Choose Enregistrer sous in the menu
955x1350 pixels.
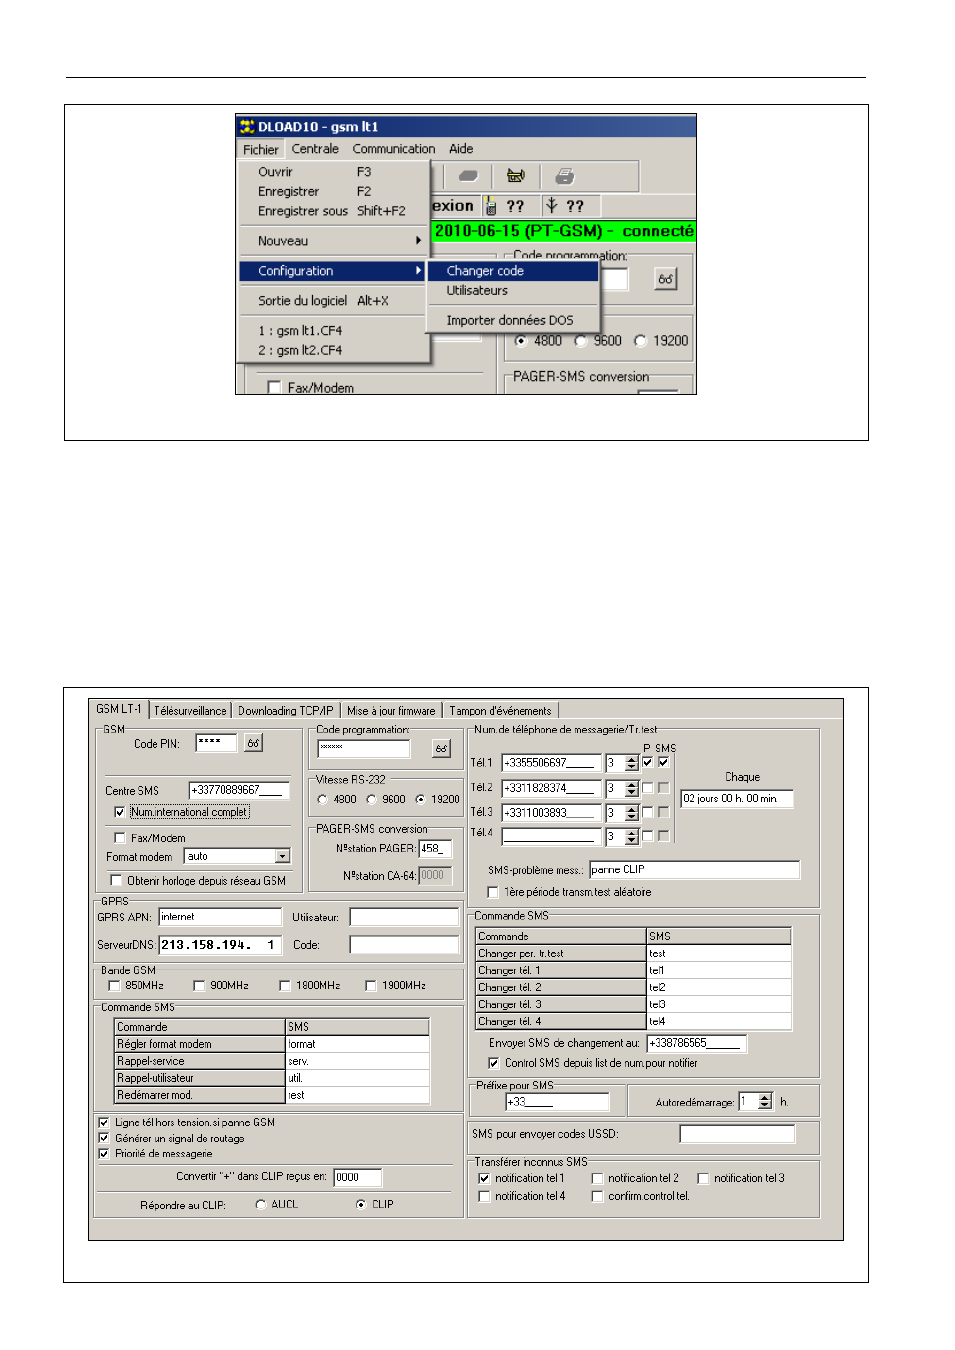[335, 211]
